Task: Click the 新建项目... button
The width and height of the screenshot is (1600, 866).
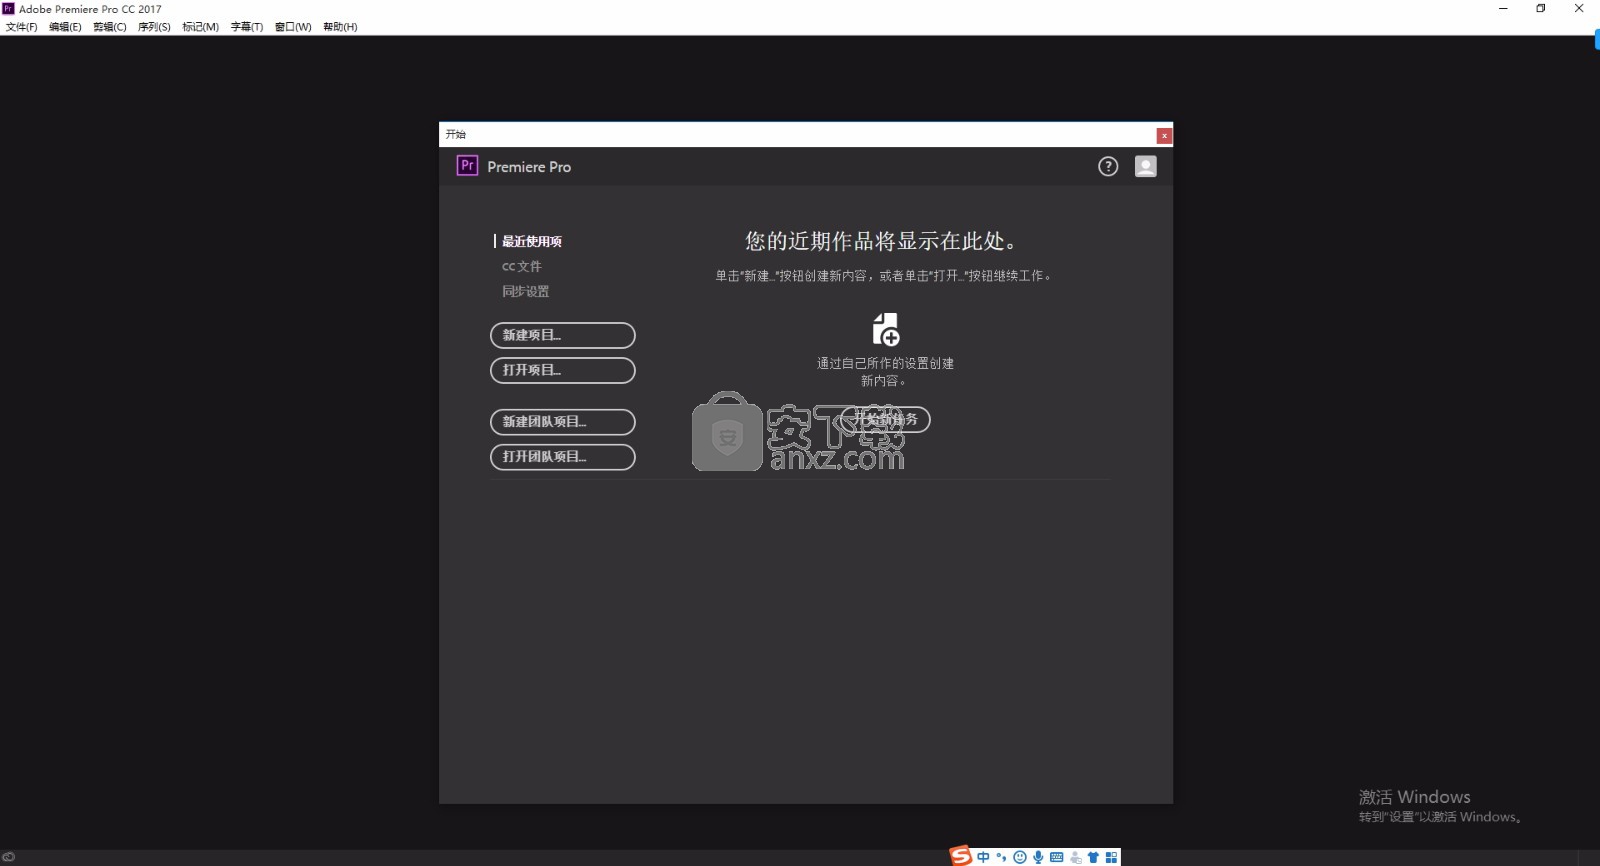Action: (x=563, y=335)
